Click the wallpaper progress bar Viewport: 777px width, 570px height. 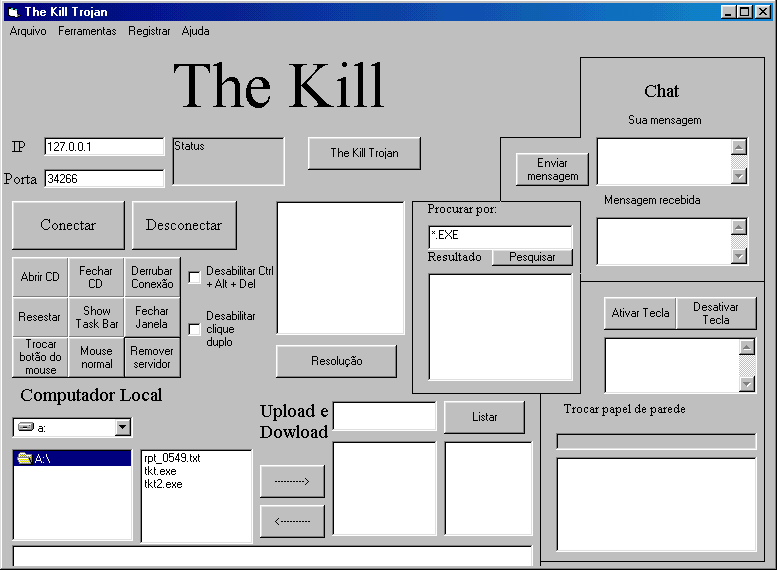tap(656, 441)
